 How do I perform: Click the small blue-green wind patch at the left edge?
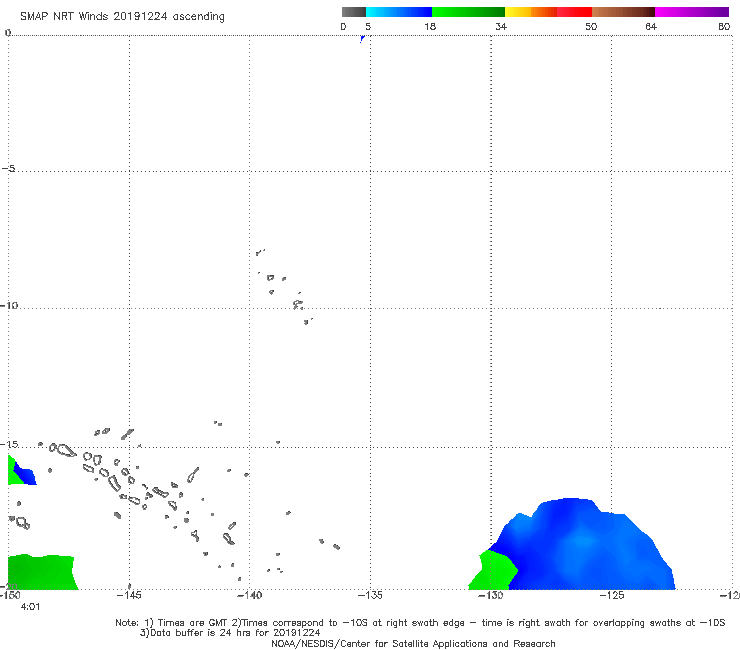tap(21, 471)
